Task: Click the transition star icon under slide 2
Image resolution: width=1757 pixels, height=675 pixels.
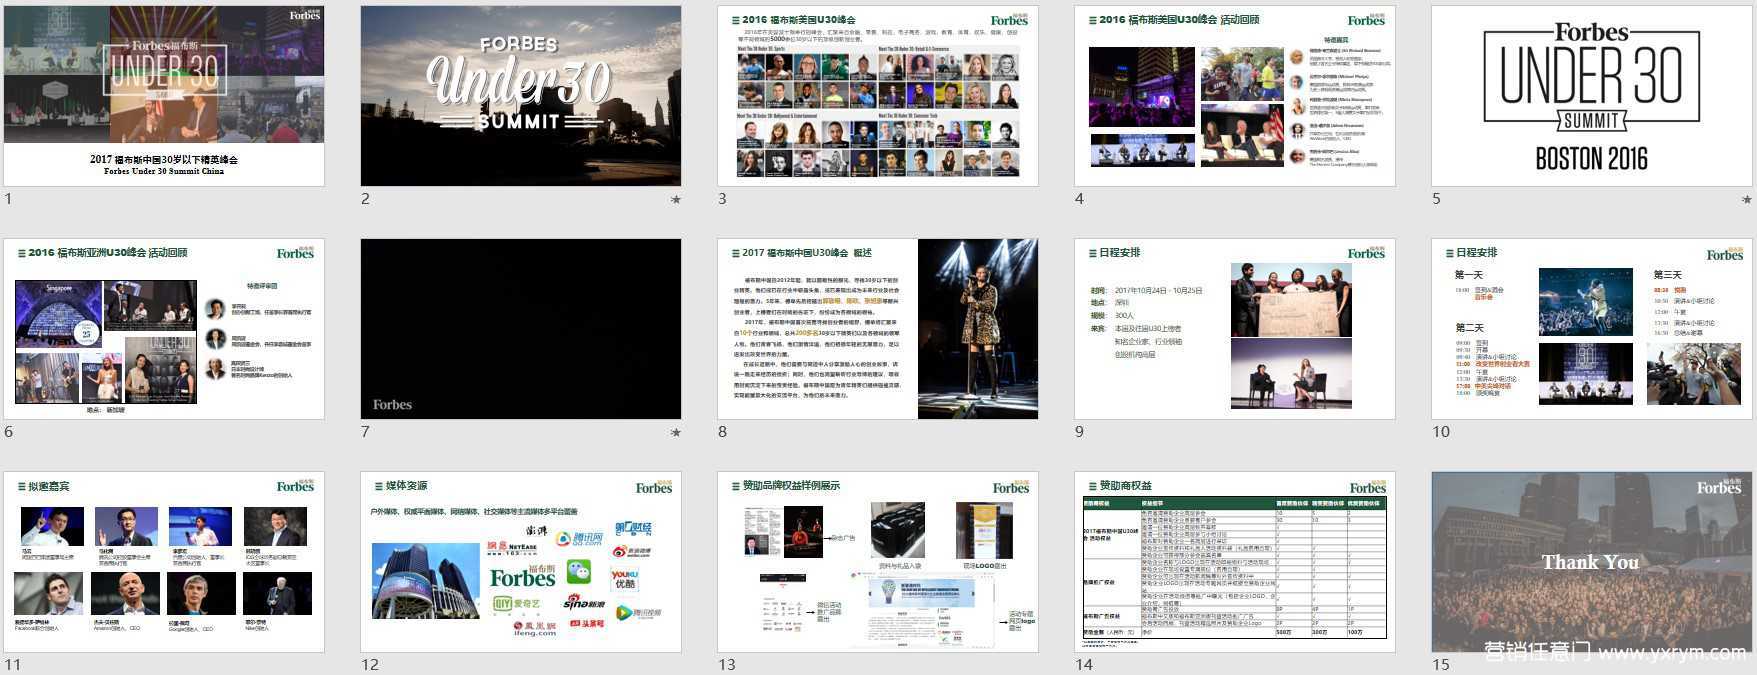Action: [676, 199]
